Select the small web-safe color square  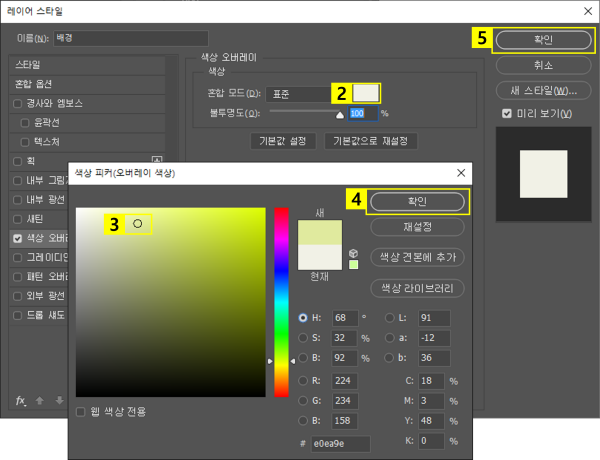click(354, 264)
